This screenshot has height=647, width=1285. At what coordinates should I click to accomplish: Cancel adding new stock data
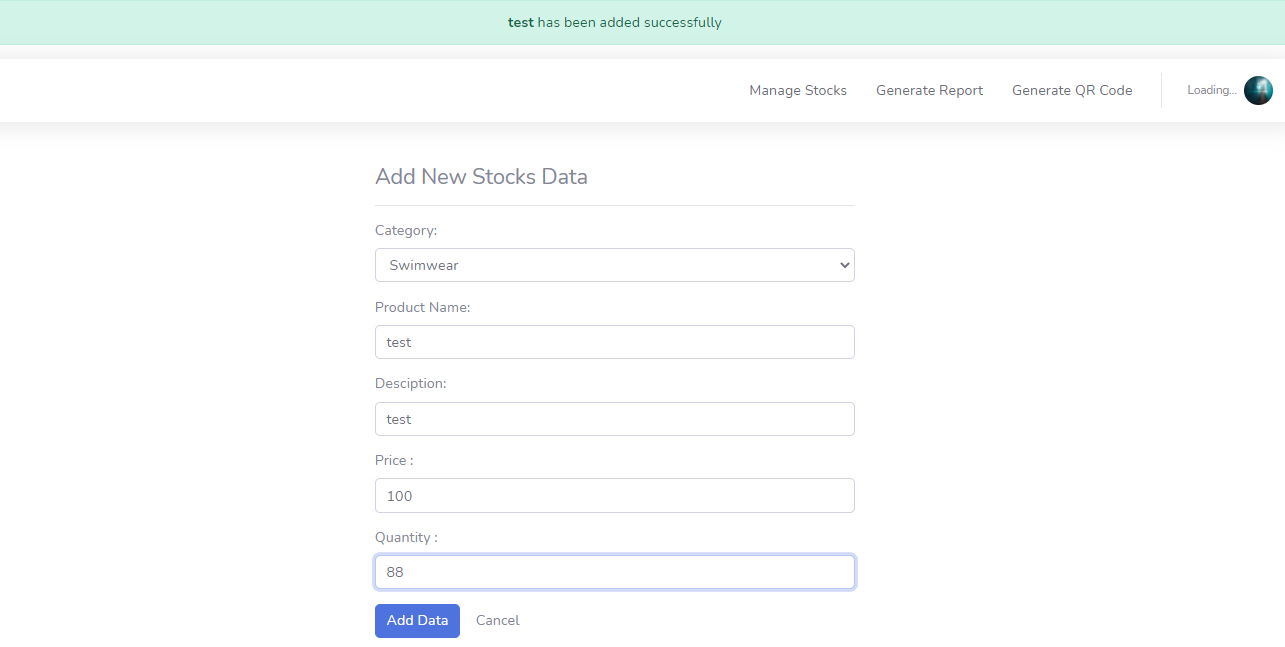pos(497,620)
